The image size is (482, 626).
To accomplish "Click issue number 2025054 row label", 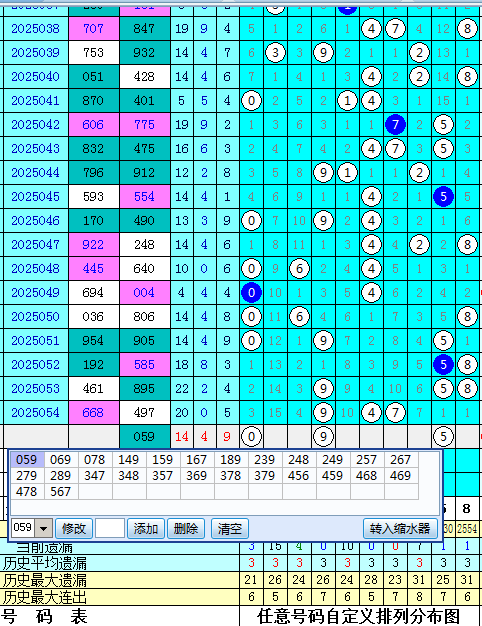I will coord(36,412).
